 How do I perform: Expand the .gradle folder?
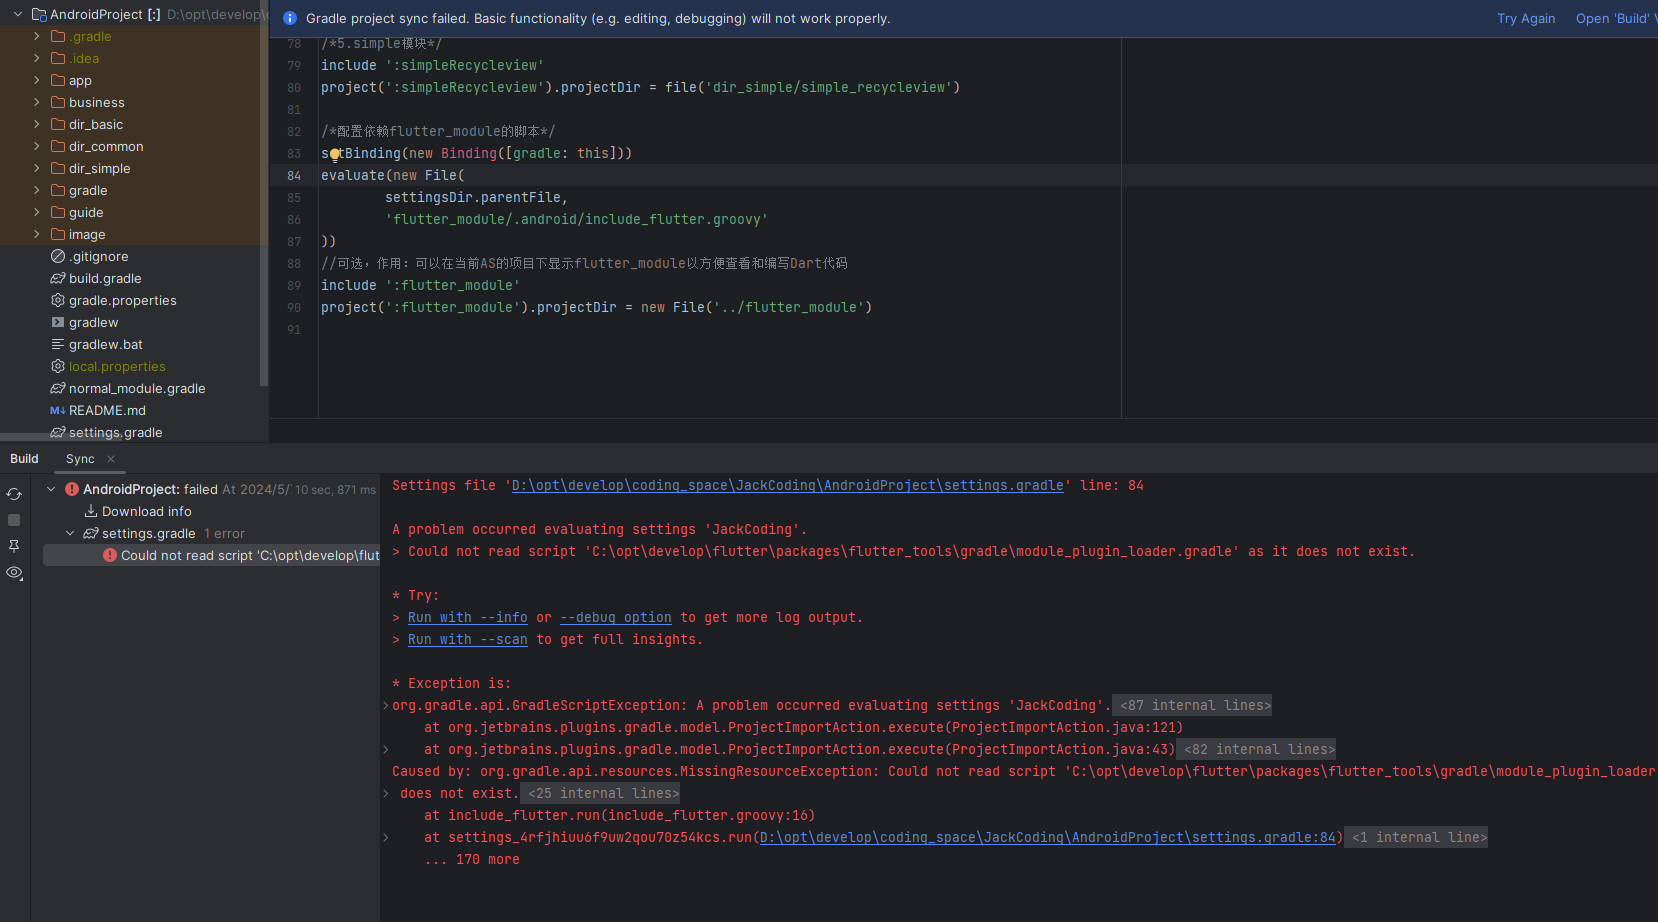(37, 36)
